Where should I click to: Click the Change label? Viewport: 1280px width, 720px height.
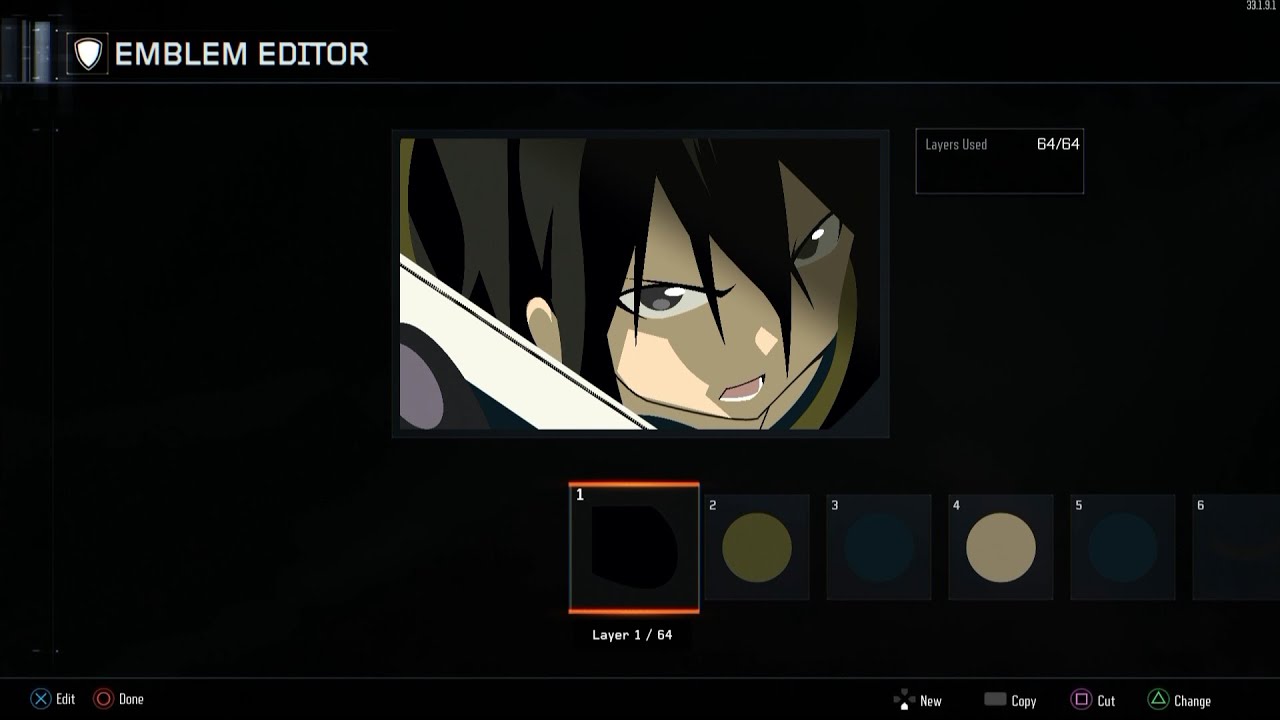coord(1193,701)
